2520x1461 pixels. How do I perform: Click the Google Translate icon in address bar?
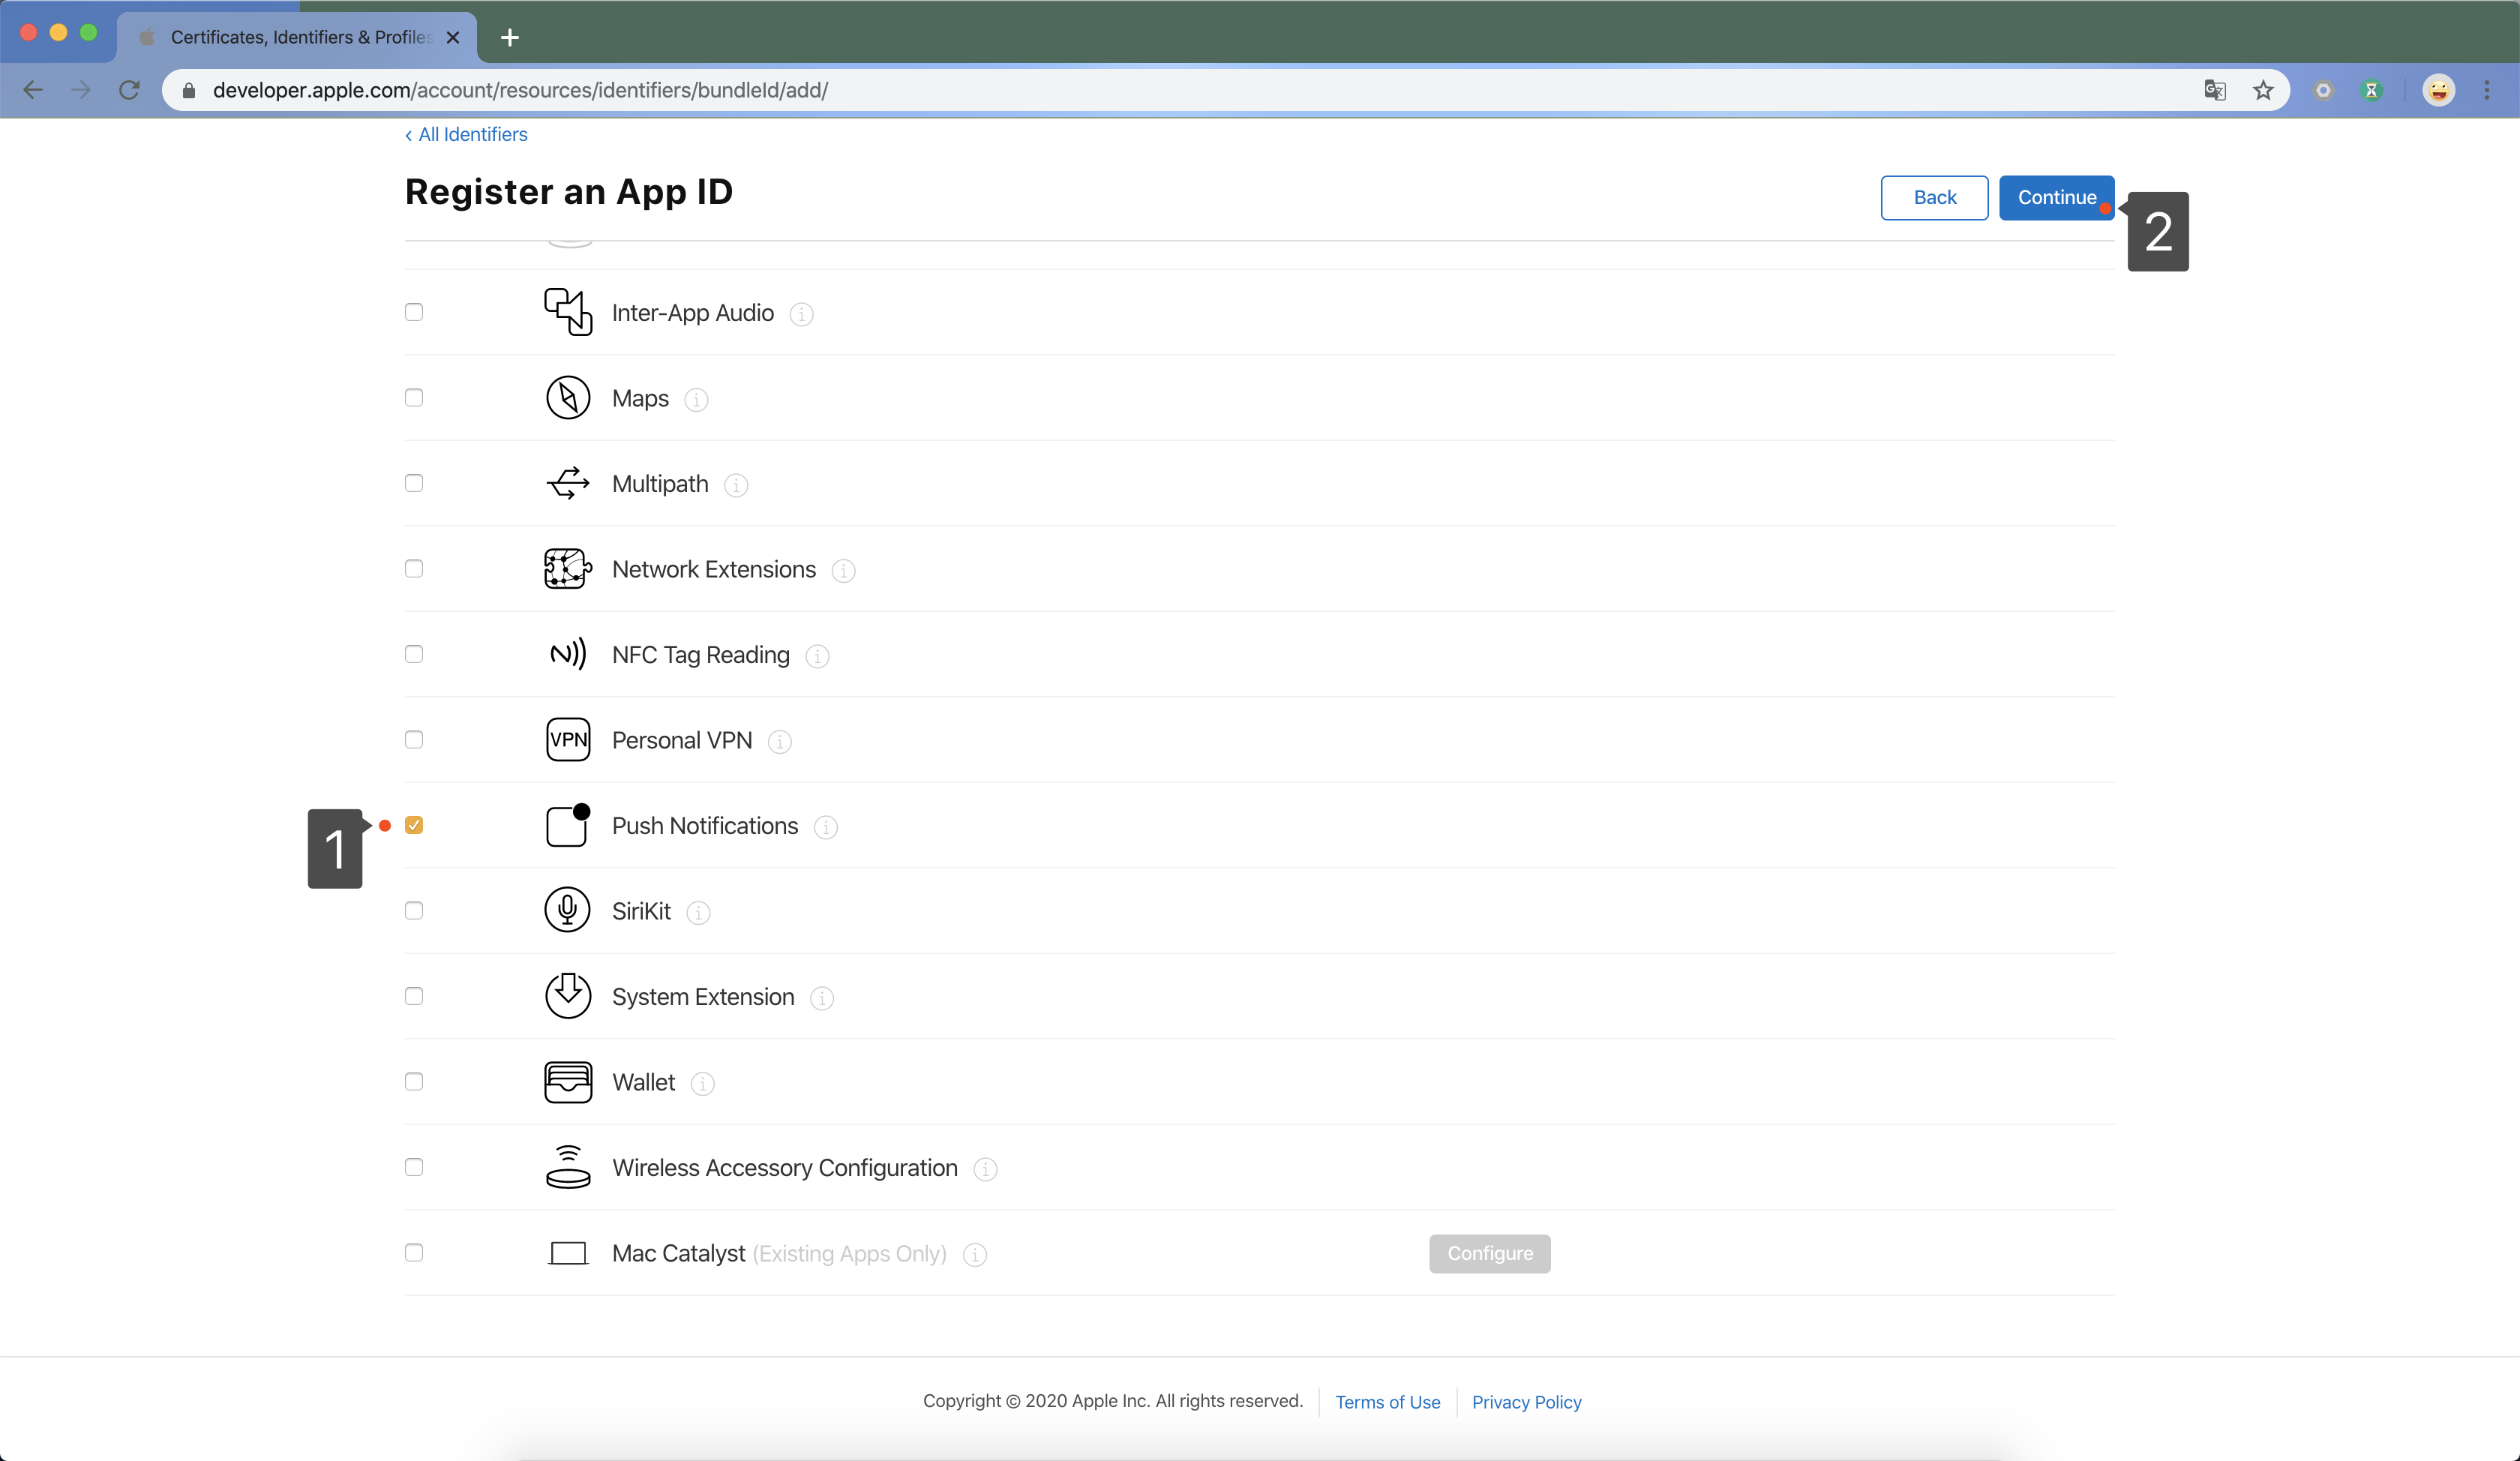2214,90
